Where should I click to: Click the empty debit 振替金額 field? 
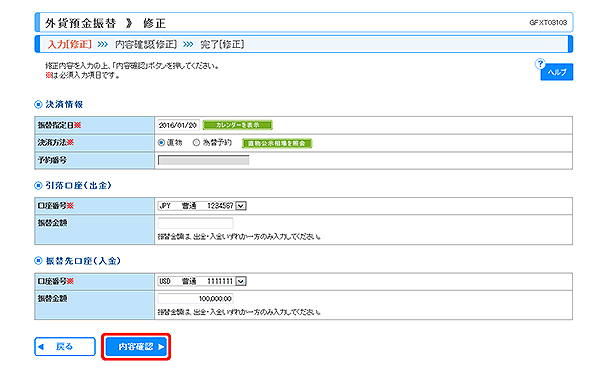(195, 223)
